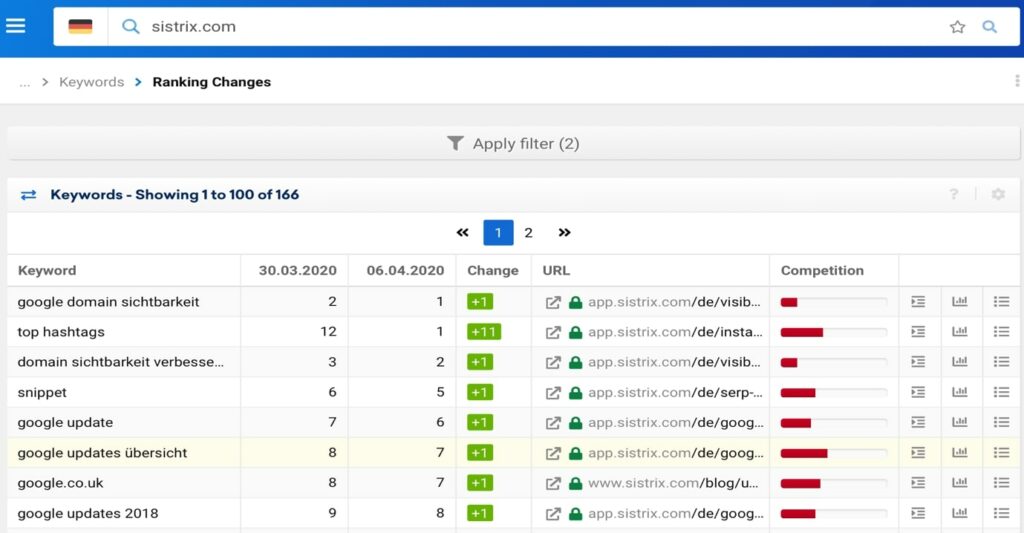Click the +11 change badge
Image resolution: width=1024 pixels, height=533 pixels.
point(484,332)
